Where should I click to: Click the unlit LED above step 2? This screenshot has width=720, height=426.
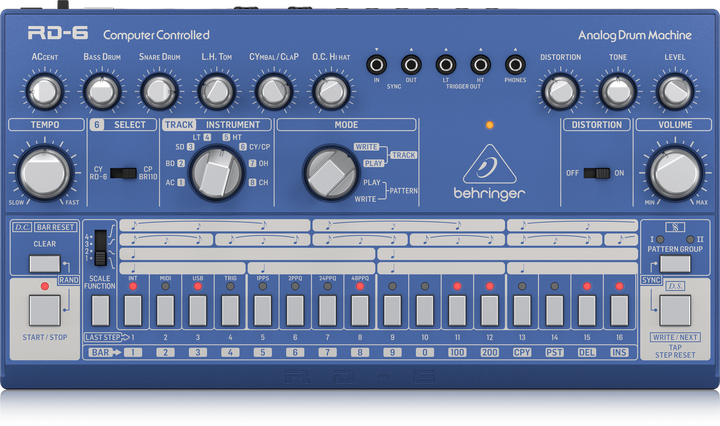click(165, 286)
